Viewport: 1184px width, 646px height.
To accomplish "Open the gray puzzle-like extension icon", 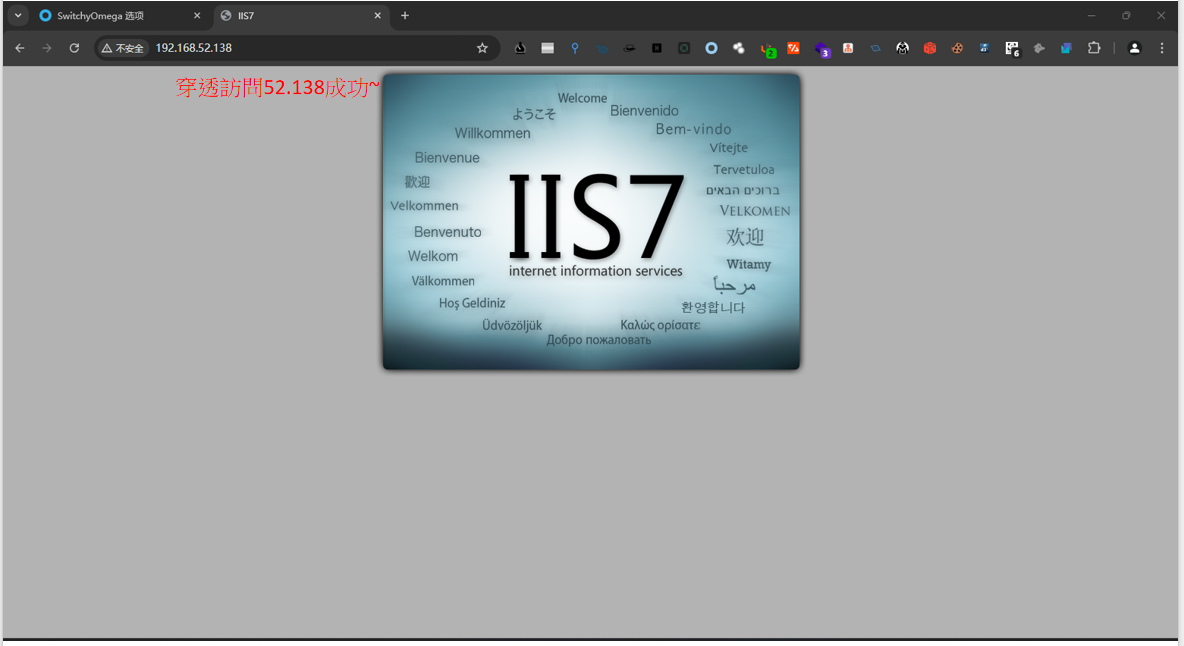I will 1039,48.
